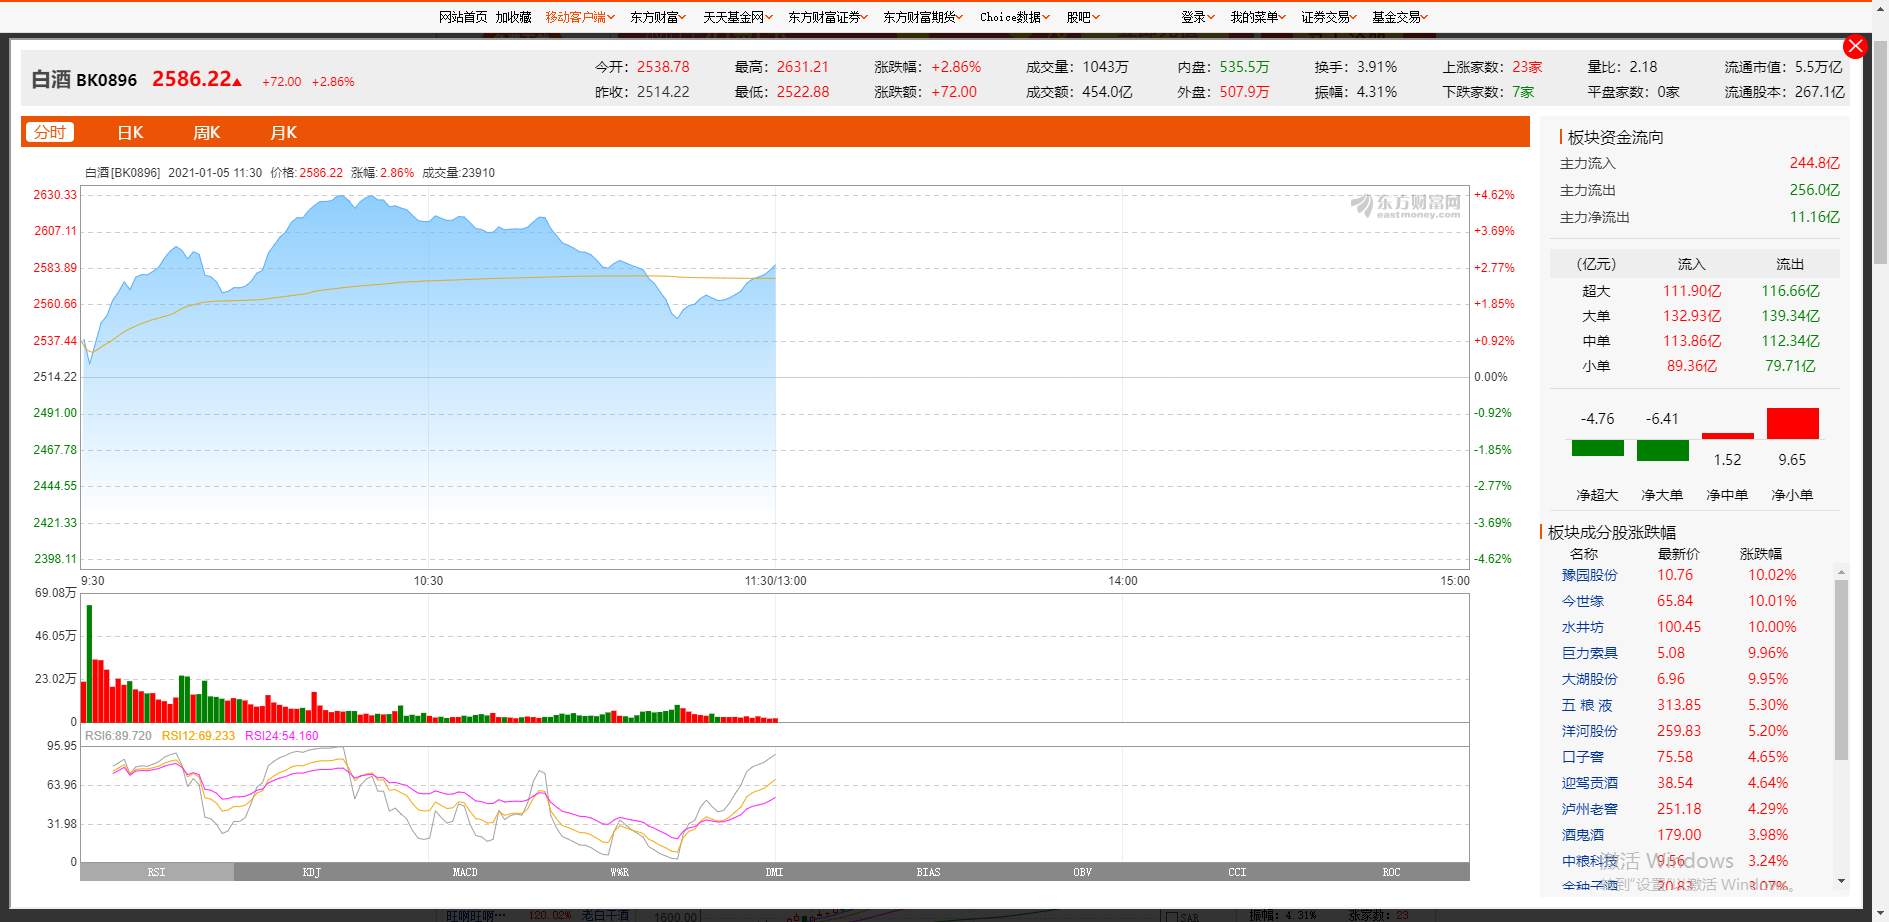Open the 我的菜单 dropdown
This screenshot has width=1889, height=922.
(1258, 17)
